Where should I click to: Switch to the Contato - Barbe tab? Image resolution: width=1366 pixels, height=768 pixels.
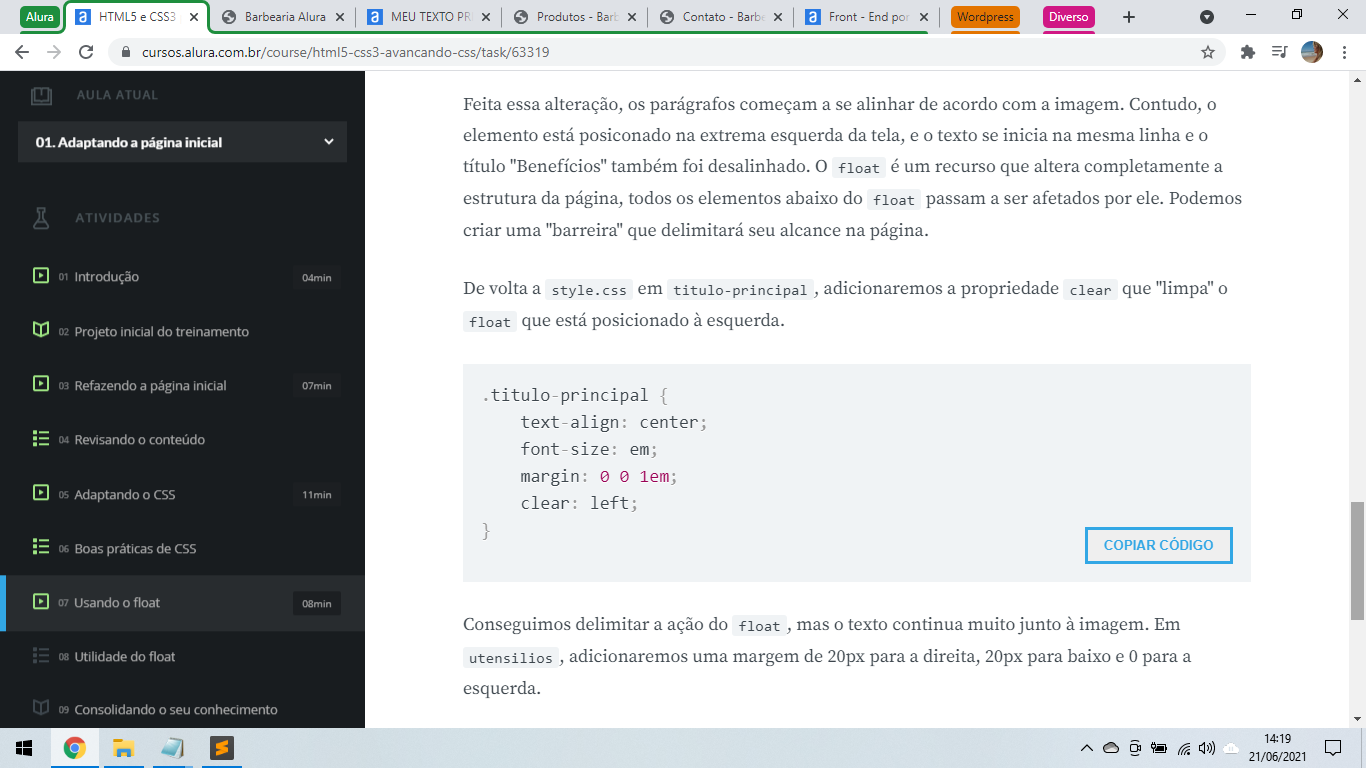[x=722, y=17]
